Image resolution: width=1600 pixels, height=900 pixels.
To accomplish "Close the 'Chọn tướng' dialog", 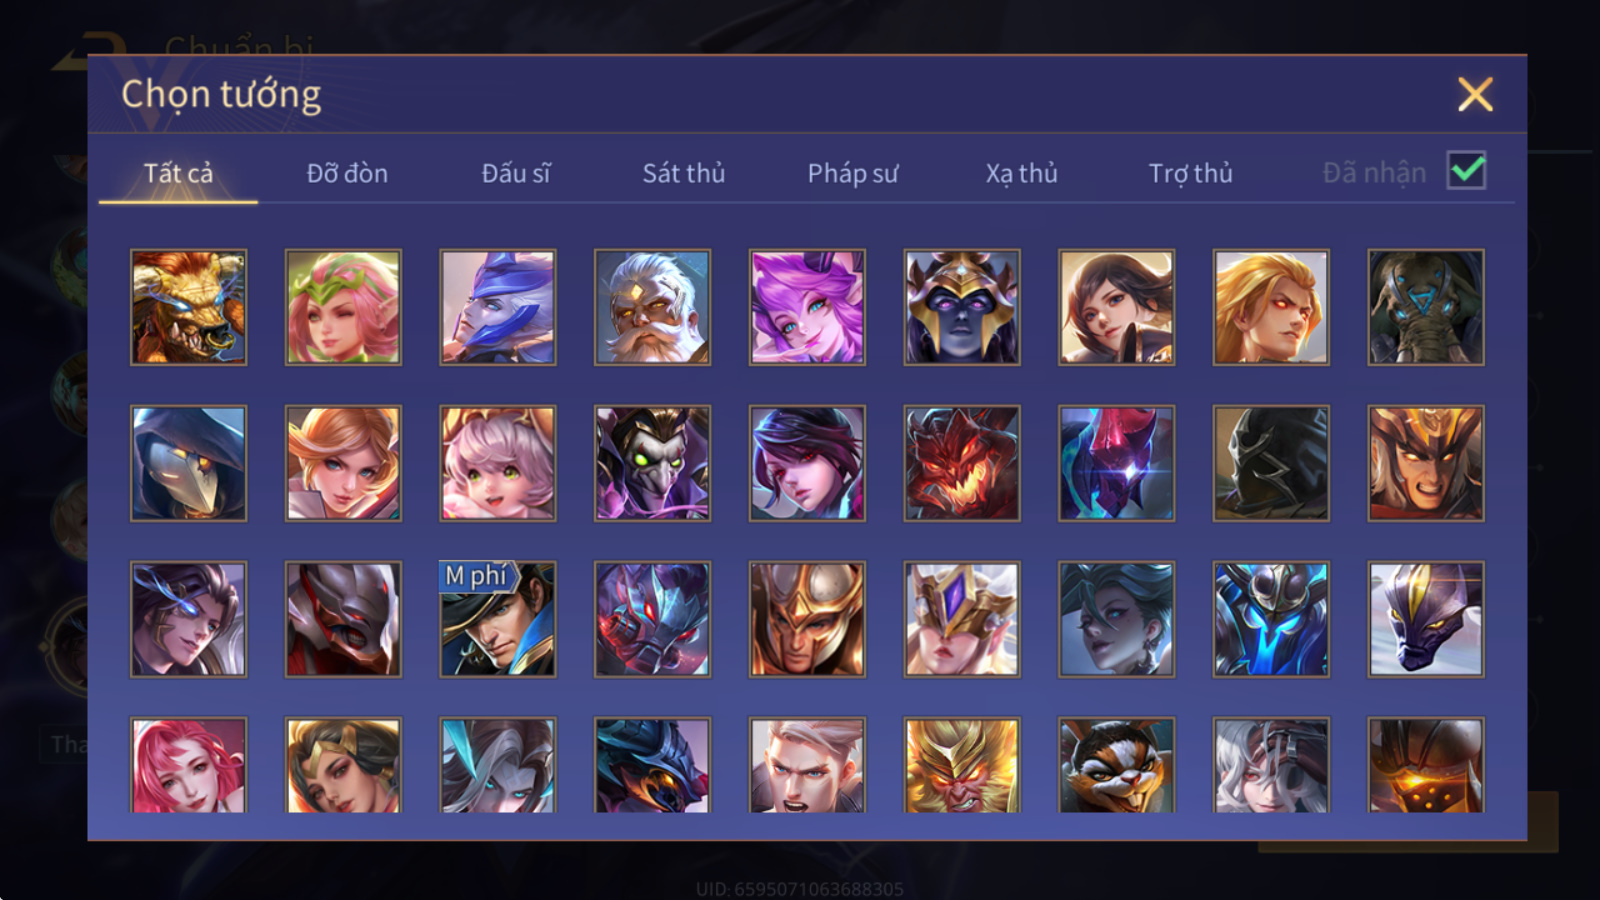I will click(1475, 94).
